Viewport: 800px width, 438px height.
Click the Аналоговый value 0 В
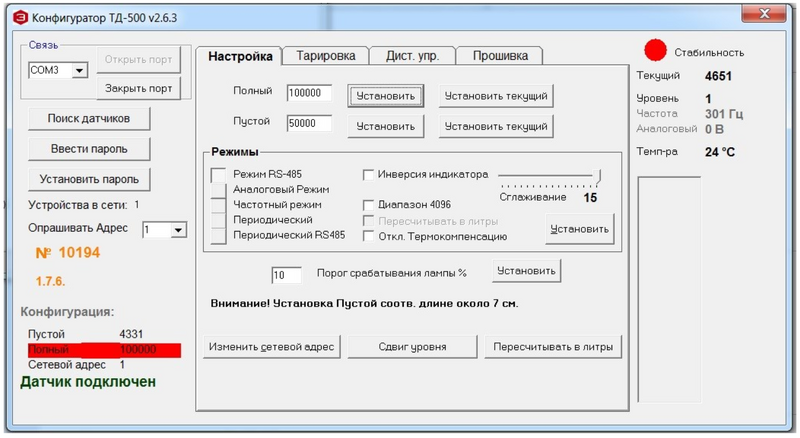pos(714,129)
